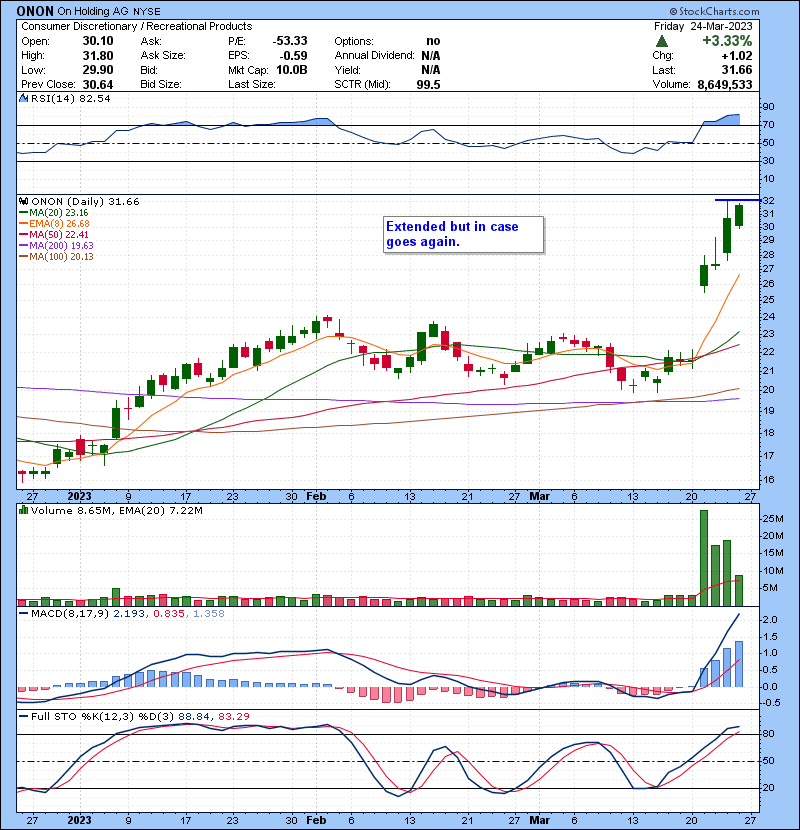The image size is (800, 830).
Task: Click the most recent candlestick on the price chart
Action: (739, 215)
